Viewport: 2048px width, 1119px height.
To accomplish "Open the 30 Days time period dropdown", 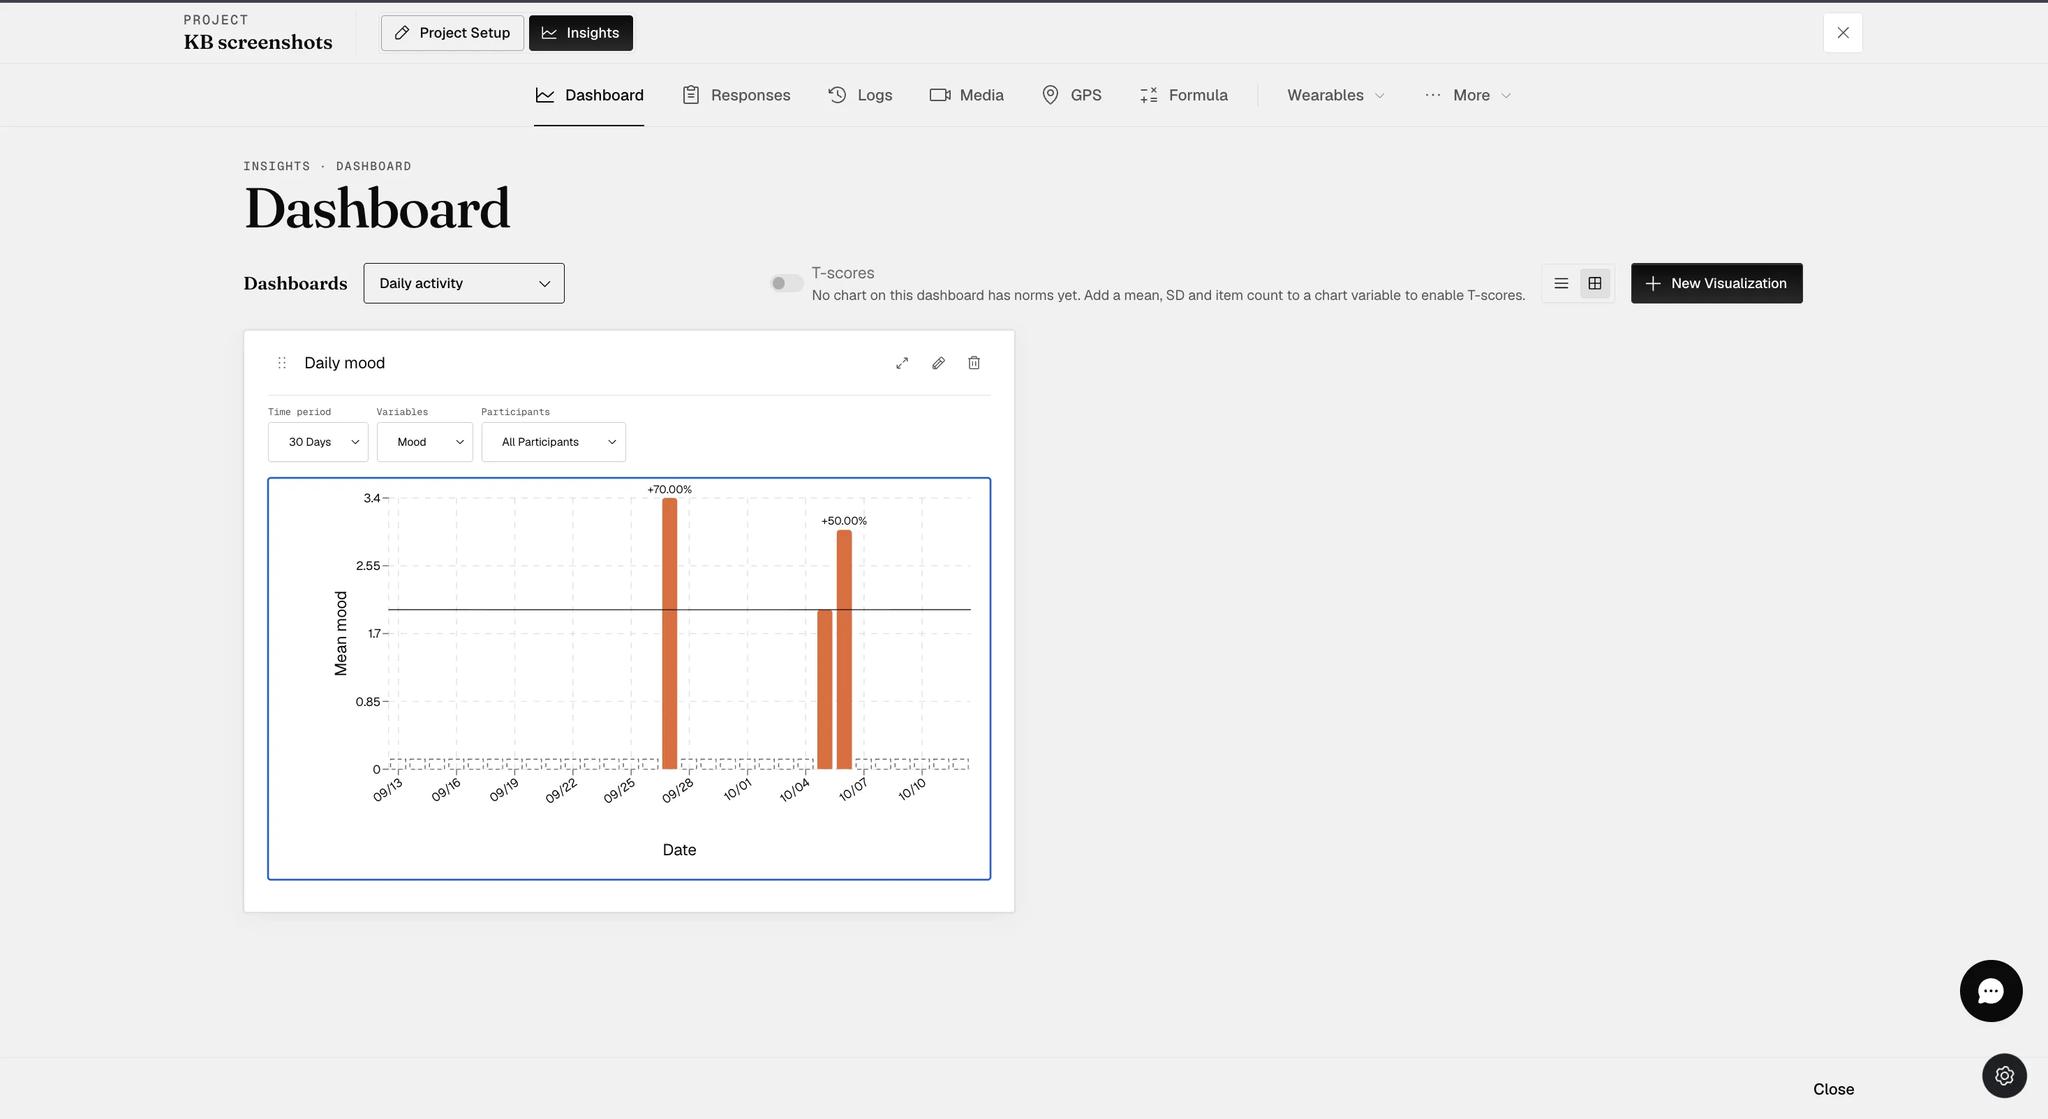I will click(x=318, y=442).
